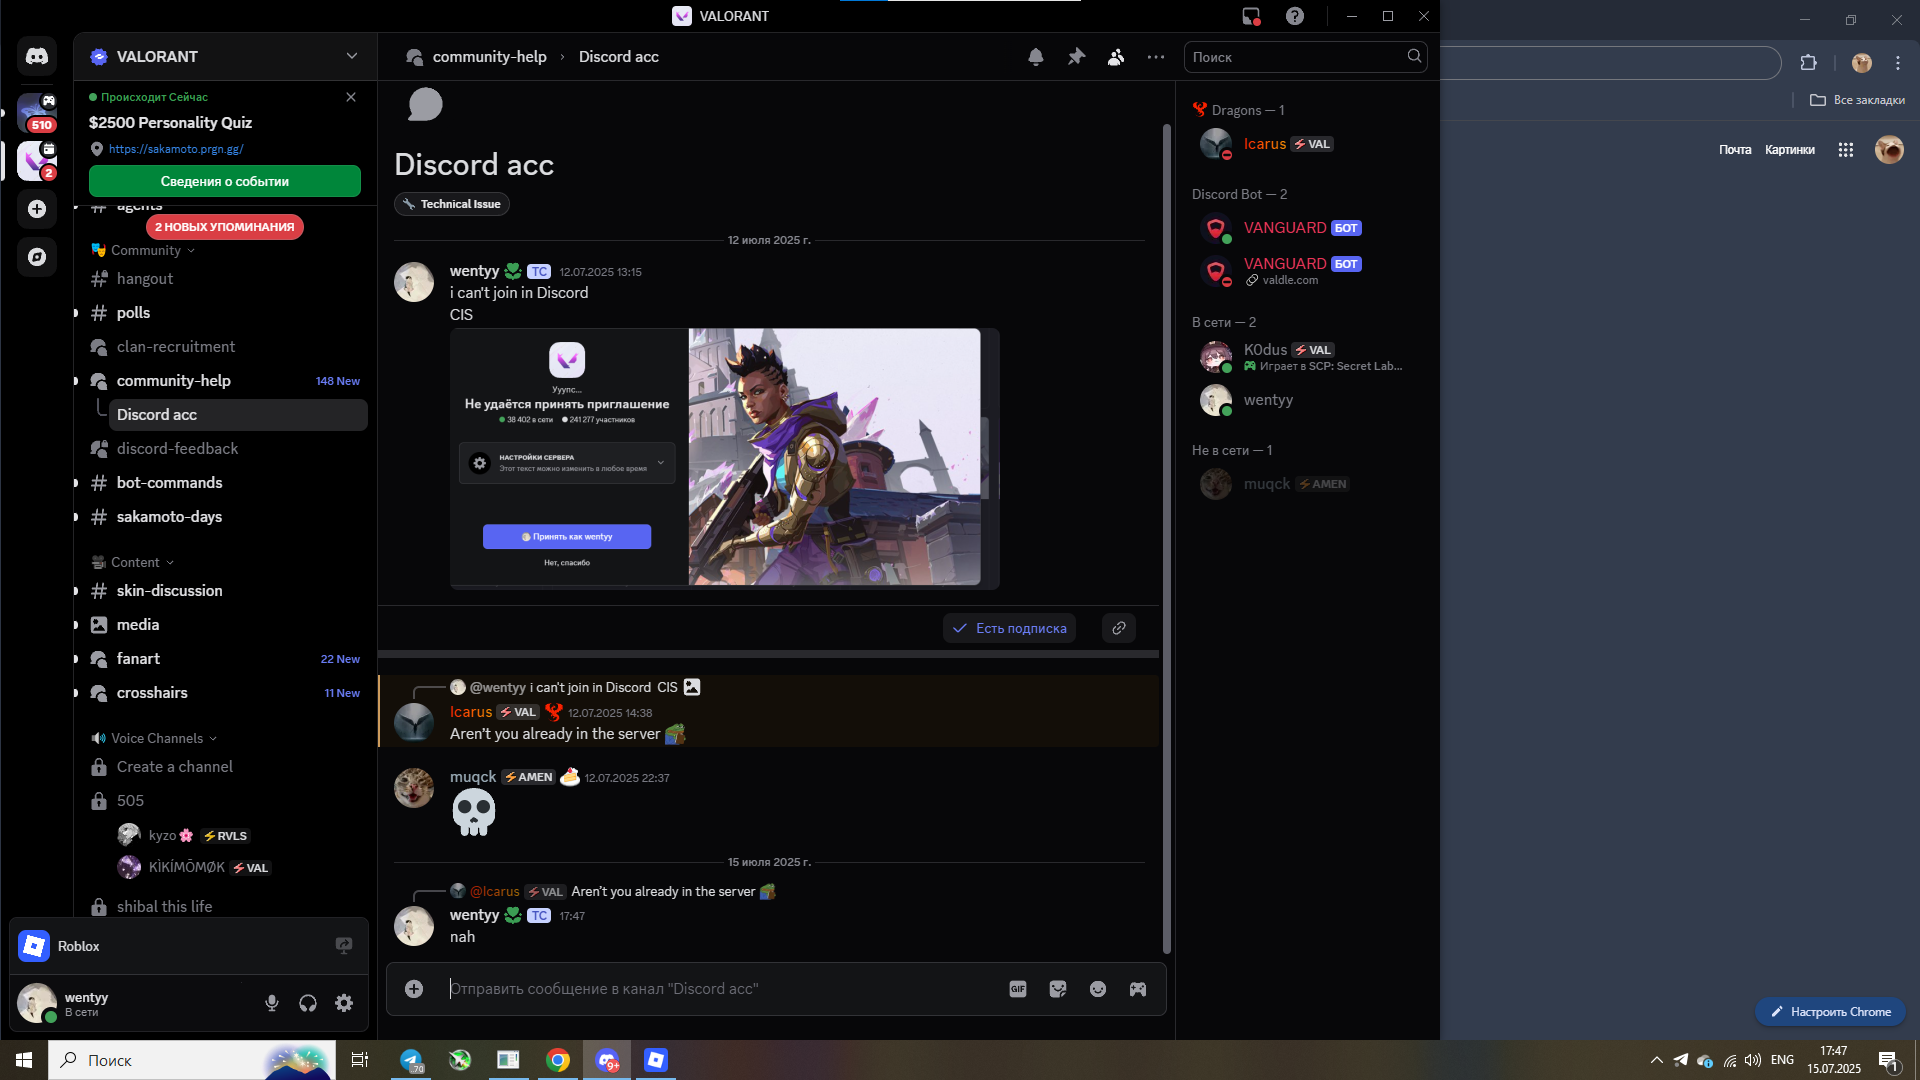Collapse the Content category

pos(133,562)
